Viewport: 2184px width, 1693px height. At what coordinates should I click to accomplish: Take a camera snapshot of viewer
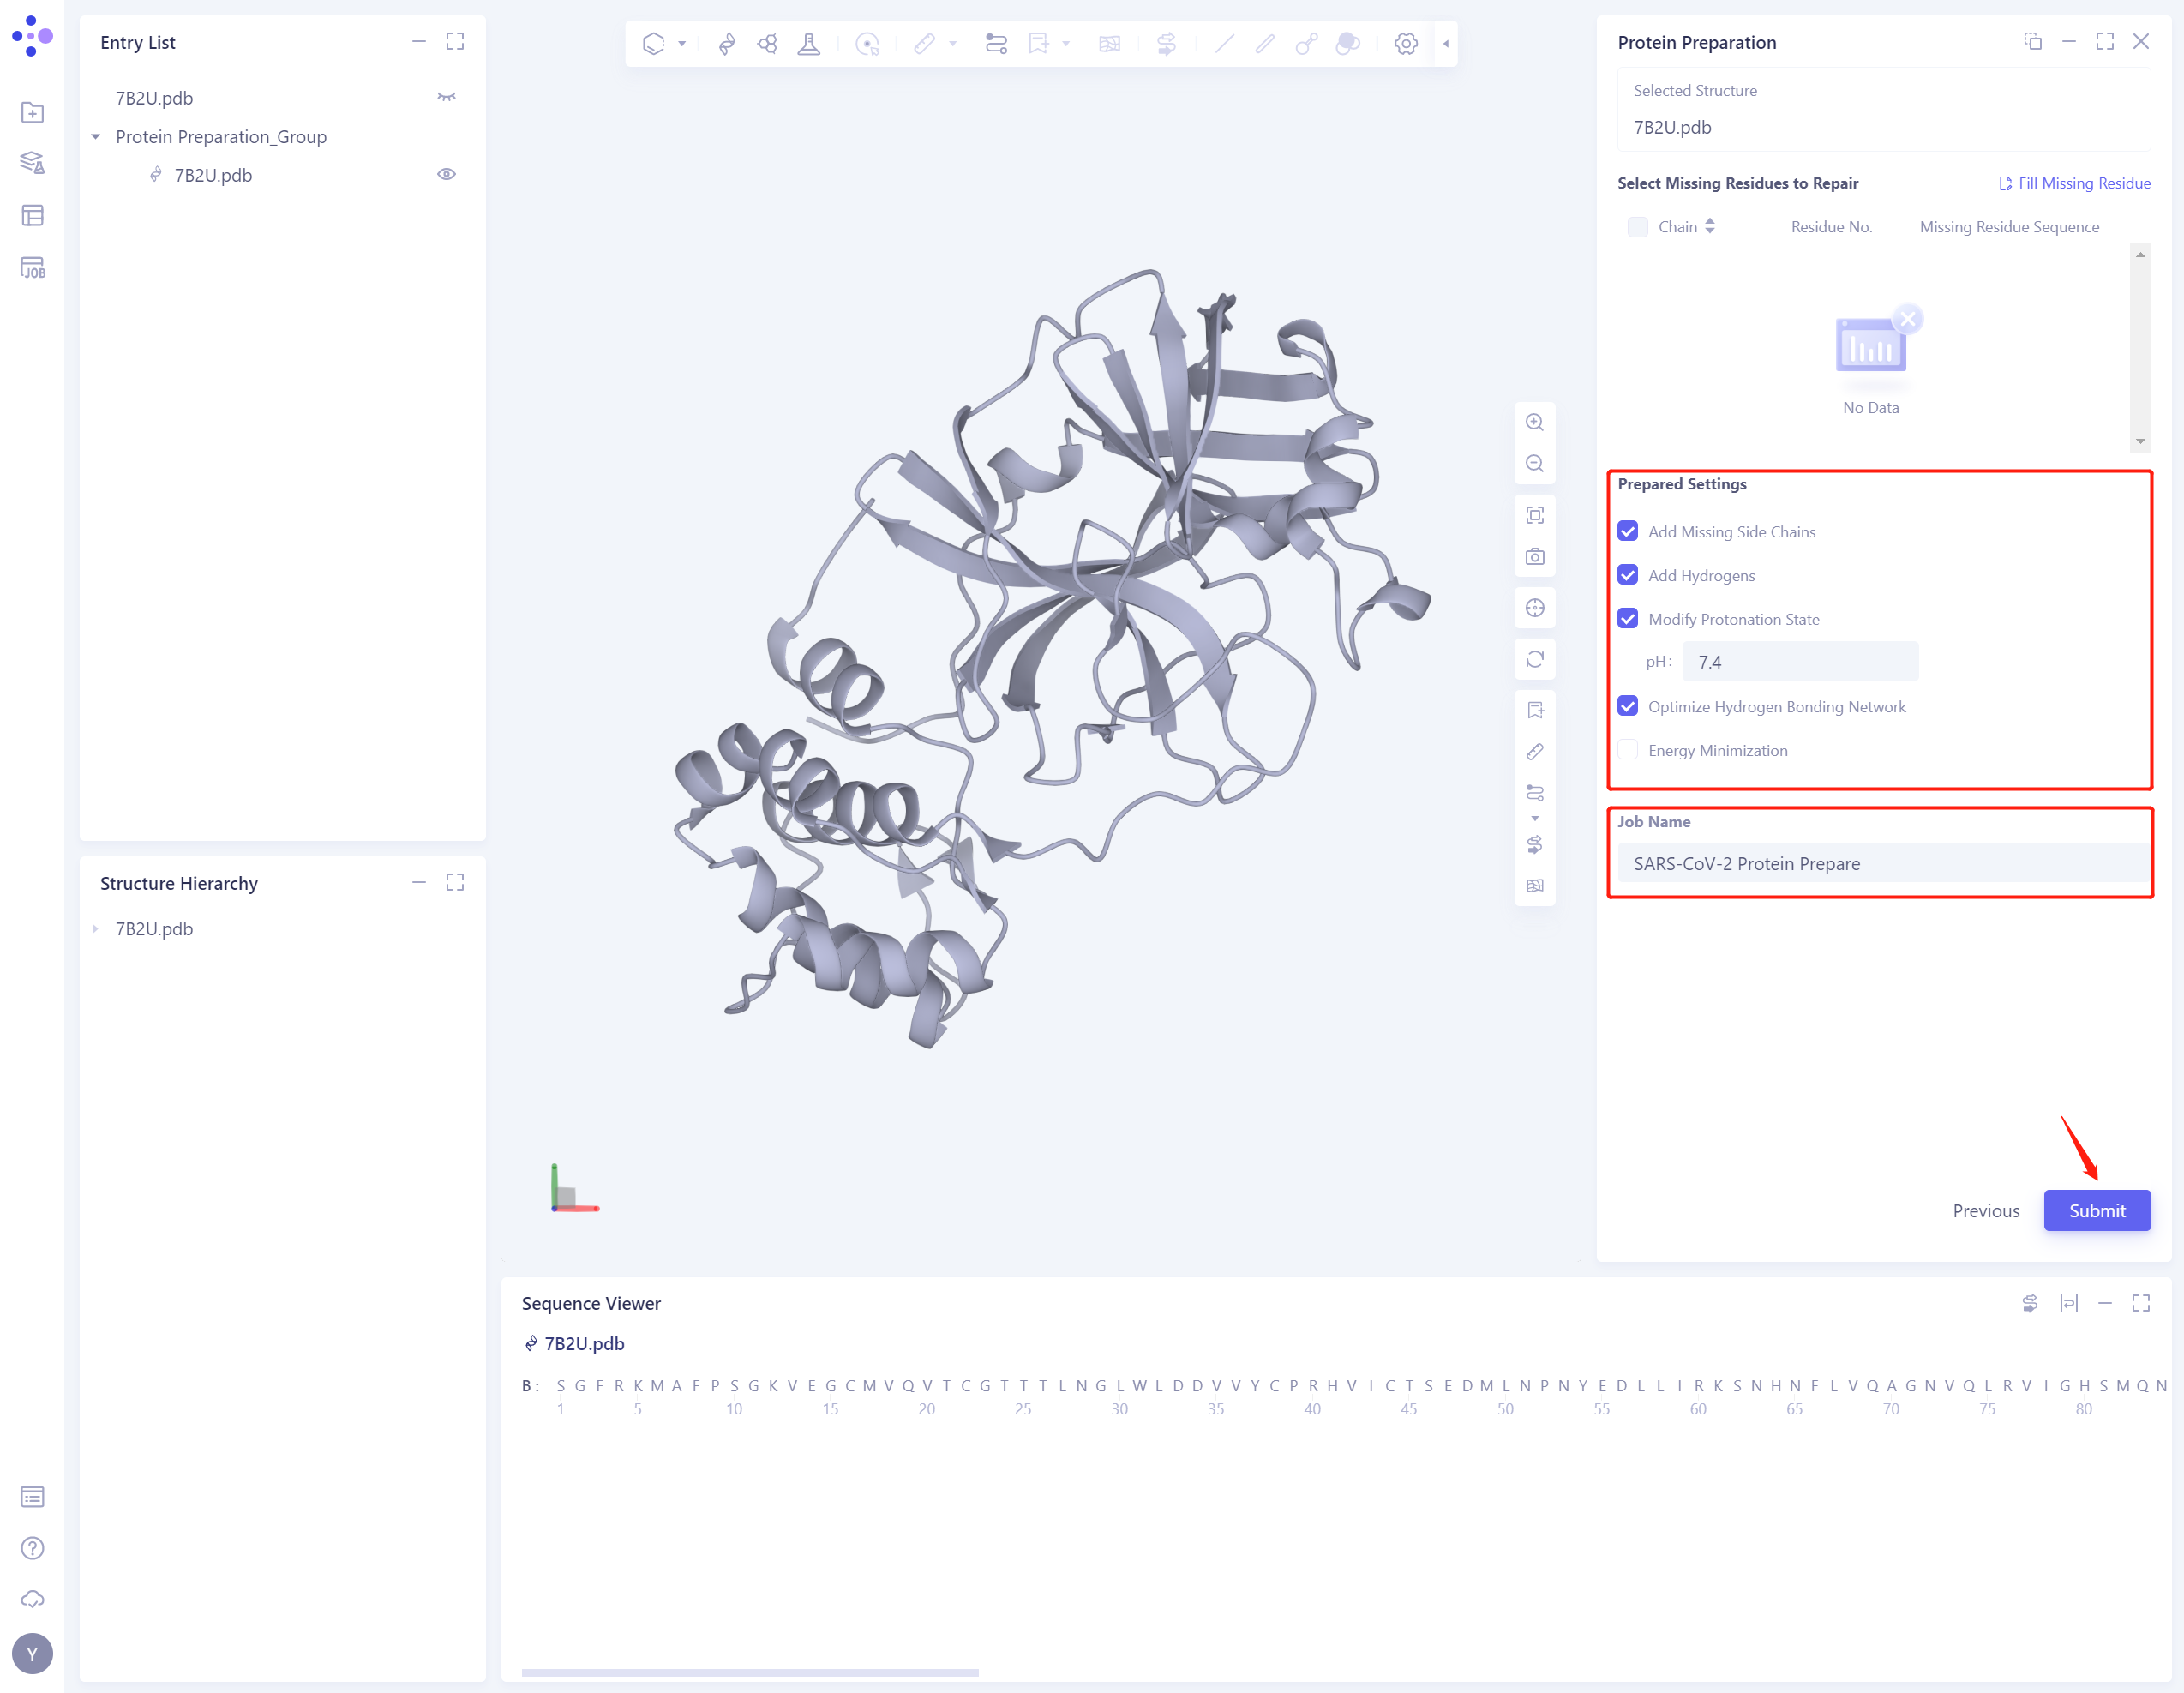[x=1535, y=557]
